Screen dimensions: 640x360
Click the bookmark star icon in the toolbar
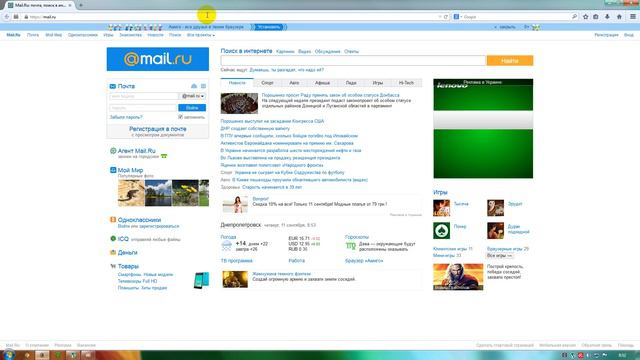click(586, 17)
